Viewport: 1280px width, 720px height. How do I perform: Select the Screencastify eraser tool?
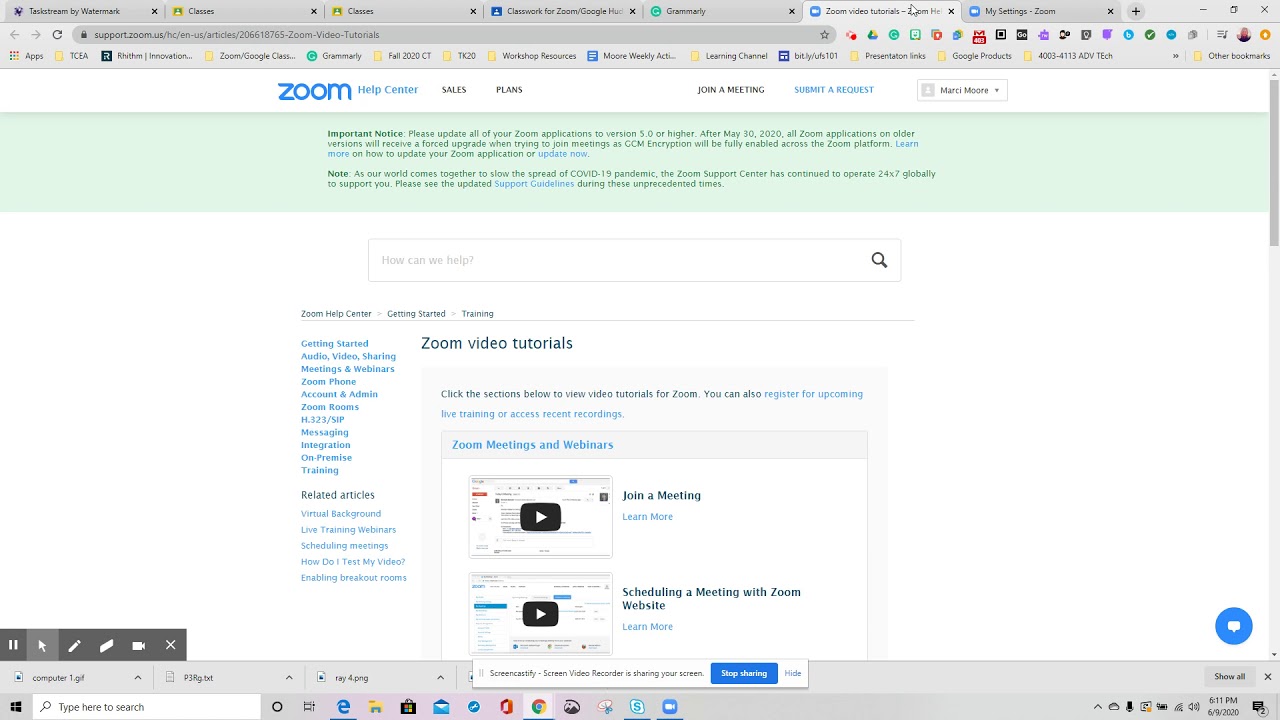tap(106, 645)
